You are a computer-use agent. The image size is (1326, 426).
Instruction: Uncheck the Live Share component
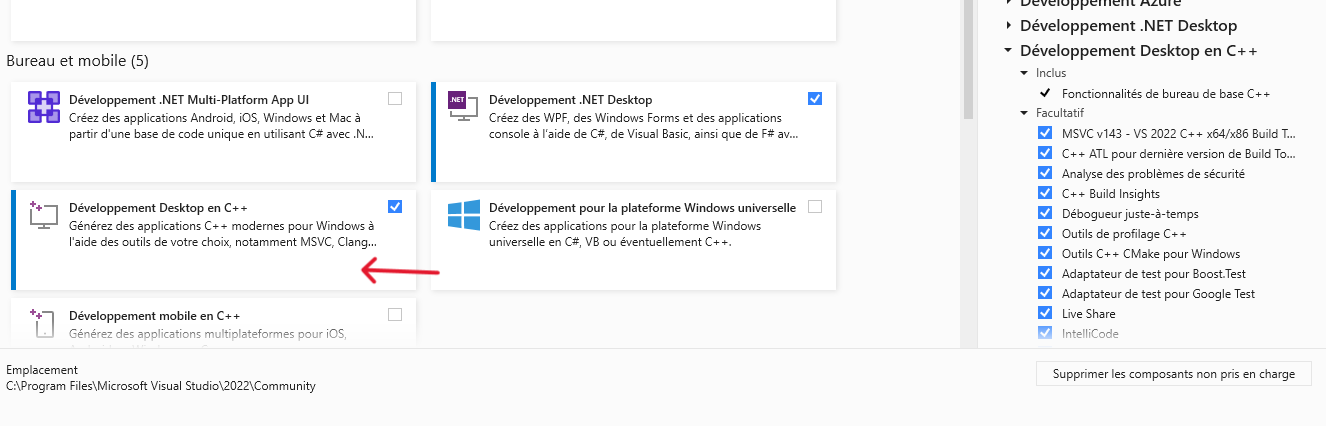(1045, 313)
